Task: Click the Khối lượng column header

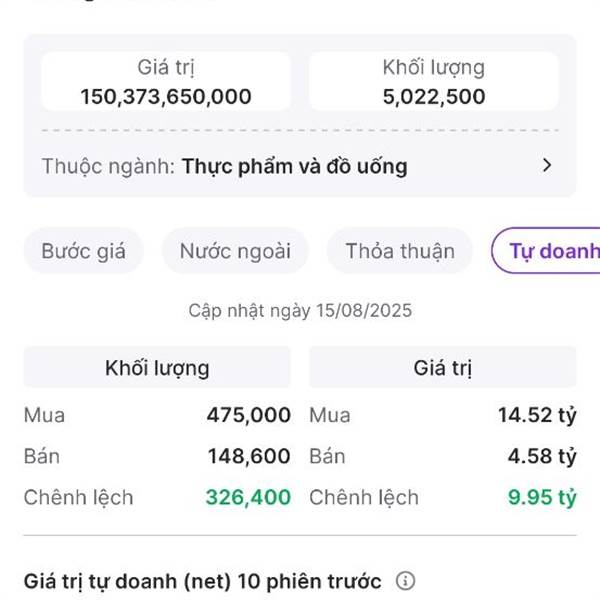Action: [x=157, y=367]
